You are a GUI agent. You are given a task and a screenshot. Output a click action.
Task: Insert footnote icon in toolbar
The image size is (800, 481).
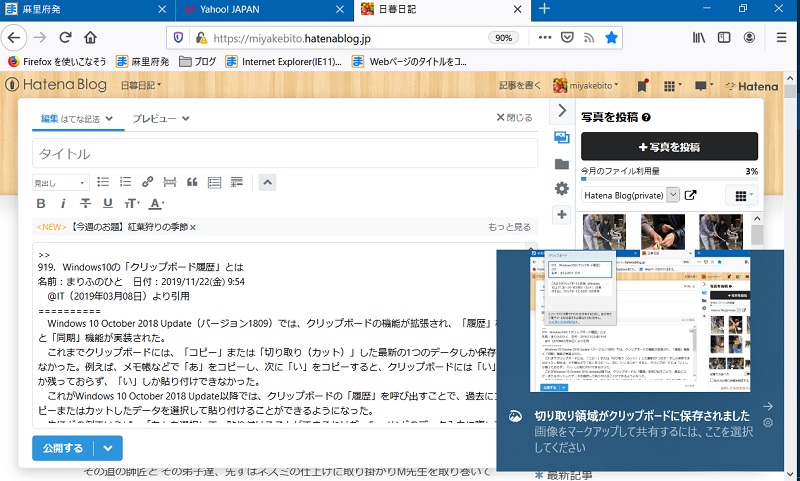(x=237, y=182)
